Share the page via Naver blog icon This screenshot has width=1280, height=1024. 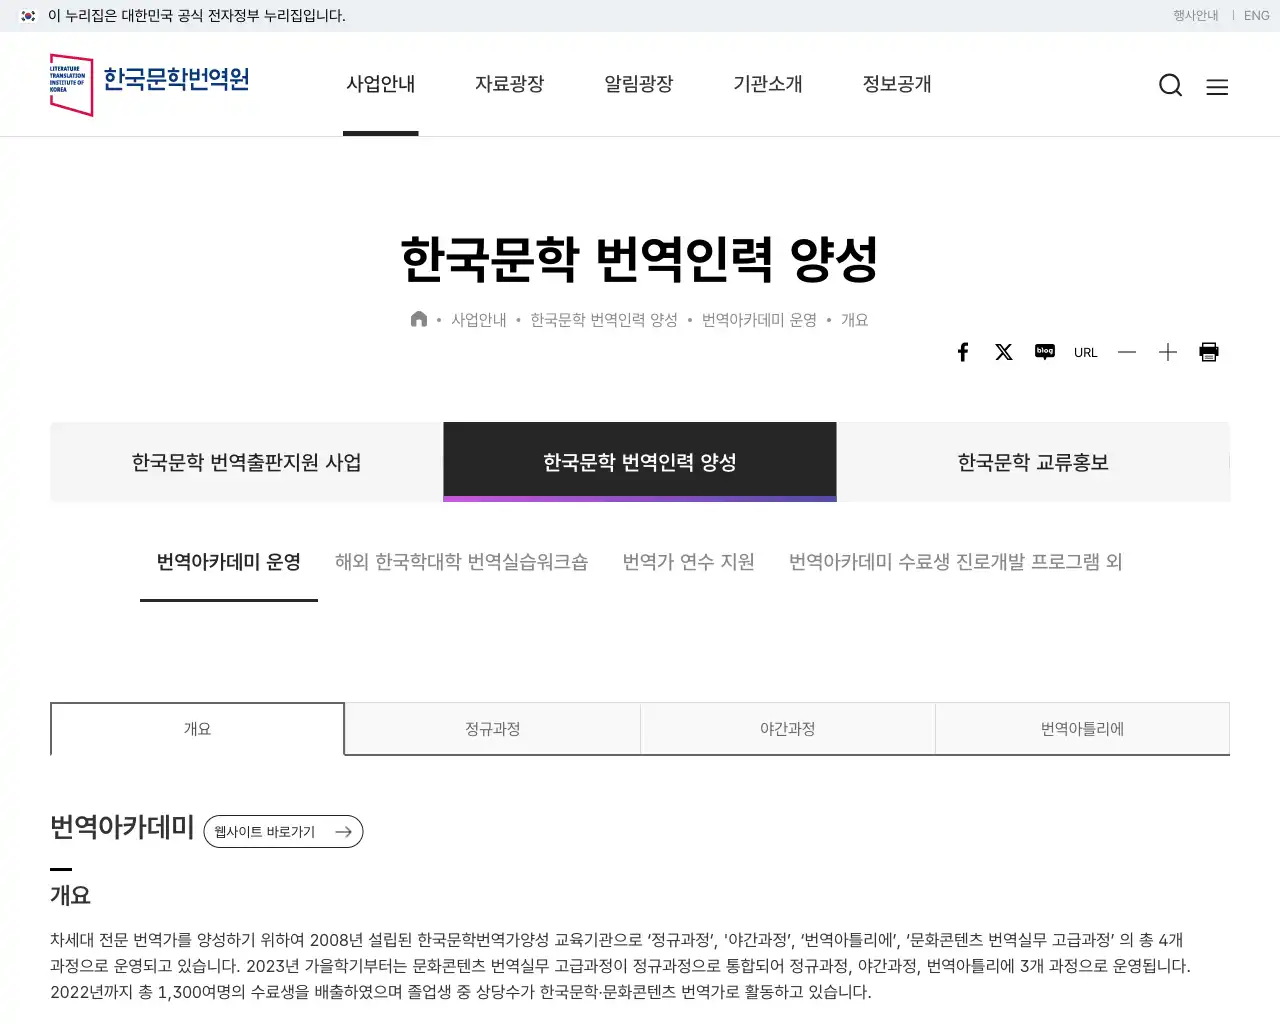point(1044,352)
